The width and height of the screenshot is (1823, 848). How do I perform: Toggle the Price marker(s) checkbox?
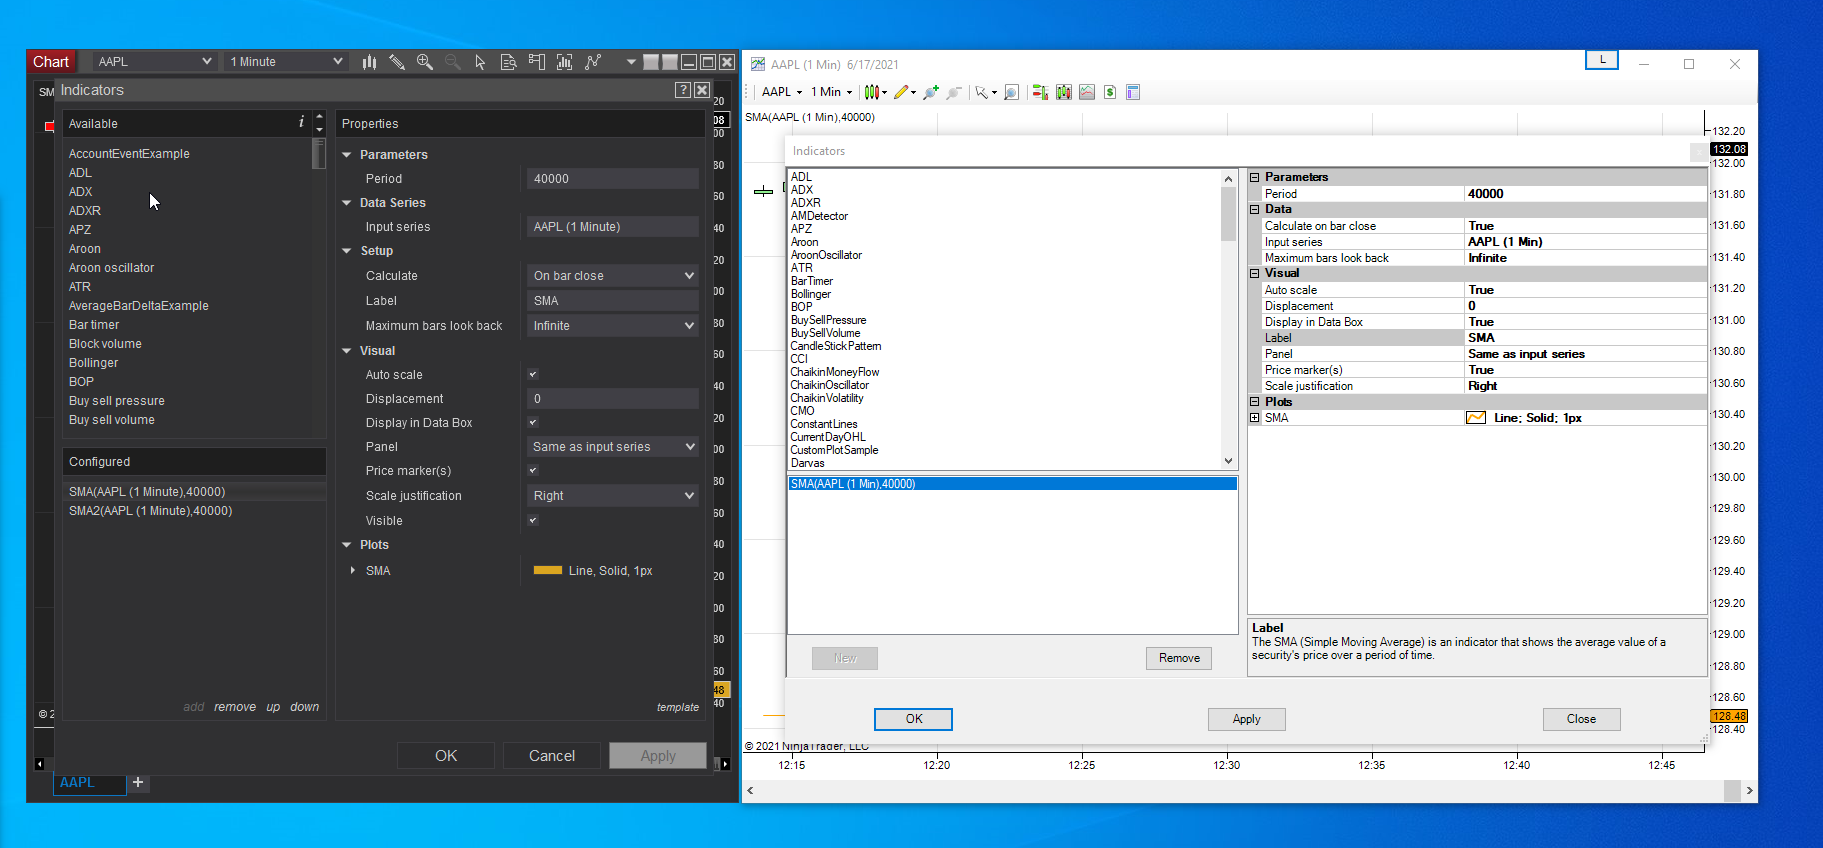pos(533,471)
